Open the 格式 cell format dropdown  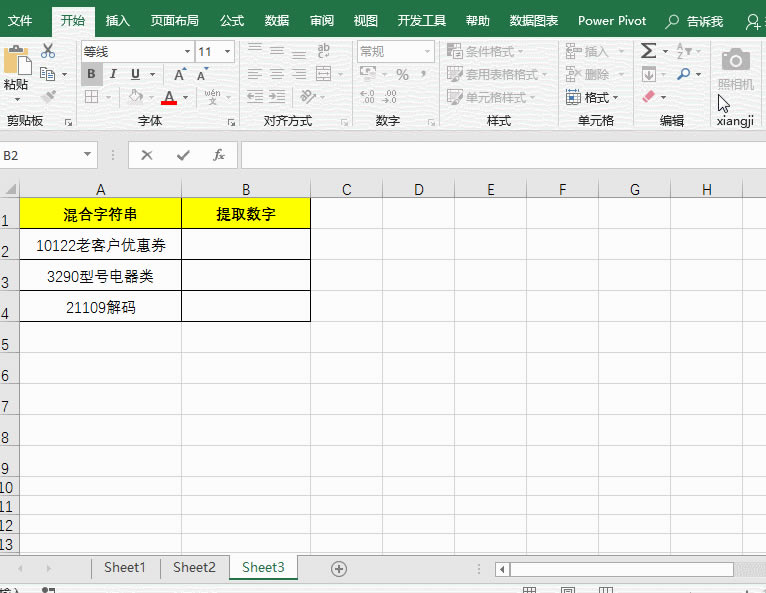coord(592,97)
